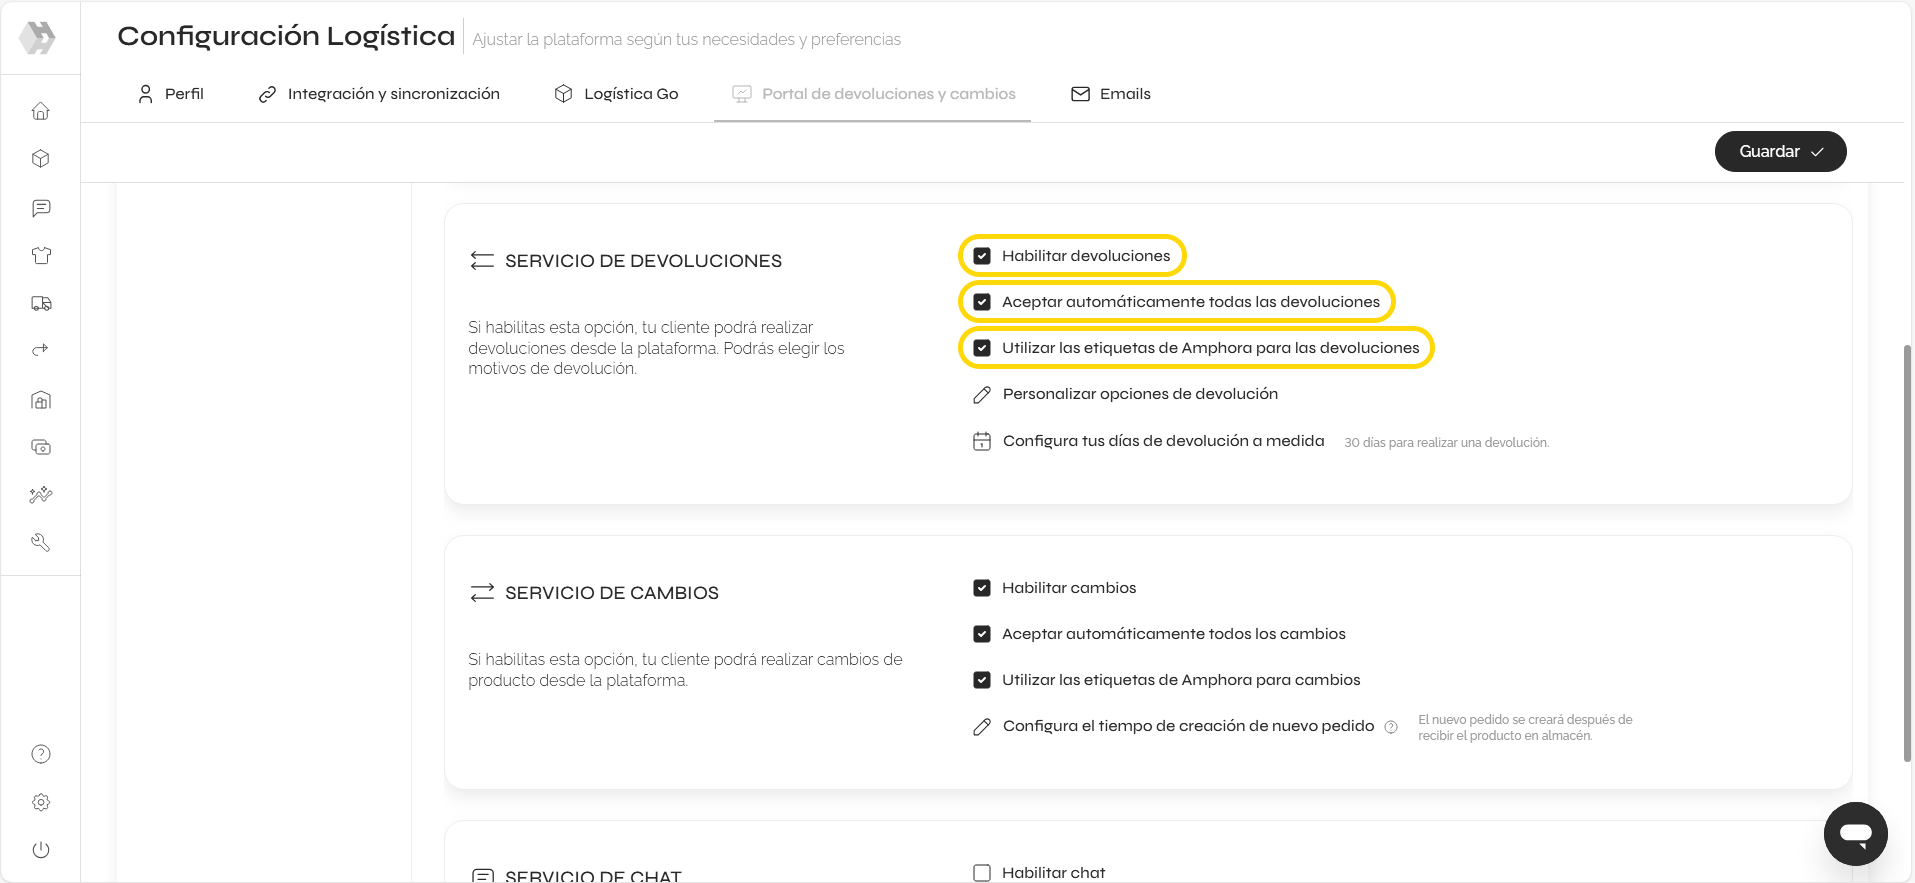Click the box package sidebar icon
The height and width of the screenshot is (883, 1915).
pyautogui.click(x=41, y=159)
